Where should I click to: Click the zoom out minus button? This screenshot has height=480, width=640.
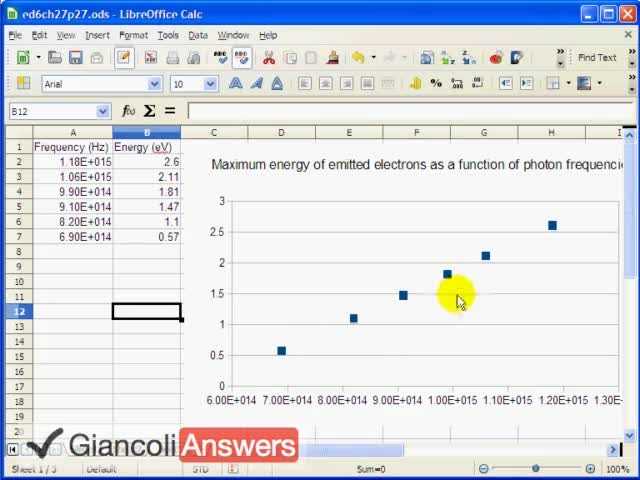coord(484,469)
